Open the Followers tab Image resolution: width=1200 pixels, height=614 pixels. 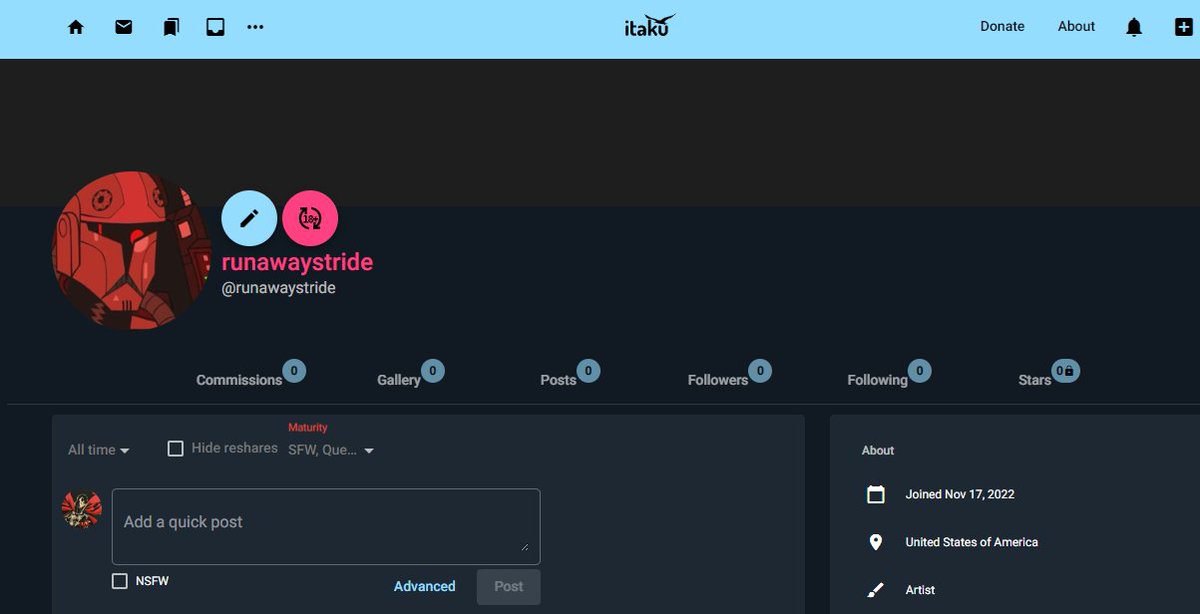click(x=718, y=380)
